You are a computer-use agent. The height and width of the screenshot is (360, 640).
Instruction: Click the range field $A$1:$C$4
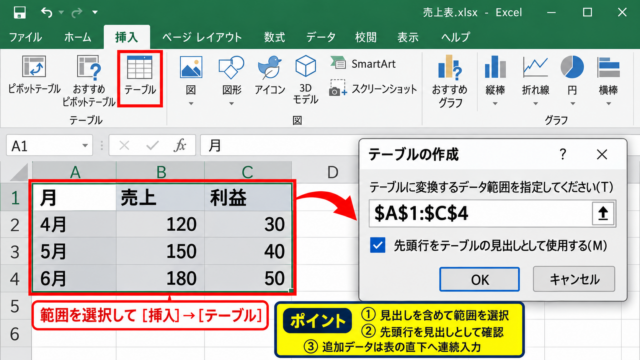[480, 213]
